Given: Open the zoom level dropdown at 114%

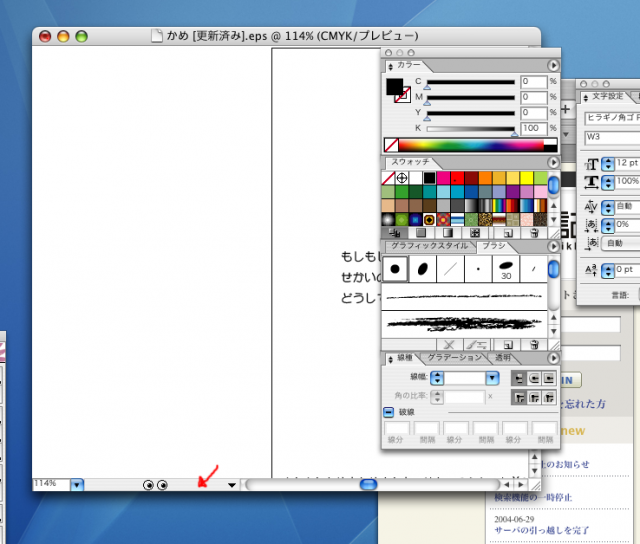Looking at the screenshot, I should pyautogui.click(x=77, y=484).
